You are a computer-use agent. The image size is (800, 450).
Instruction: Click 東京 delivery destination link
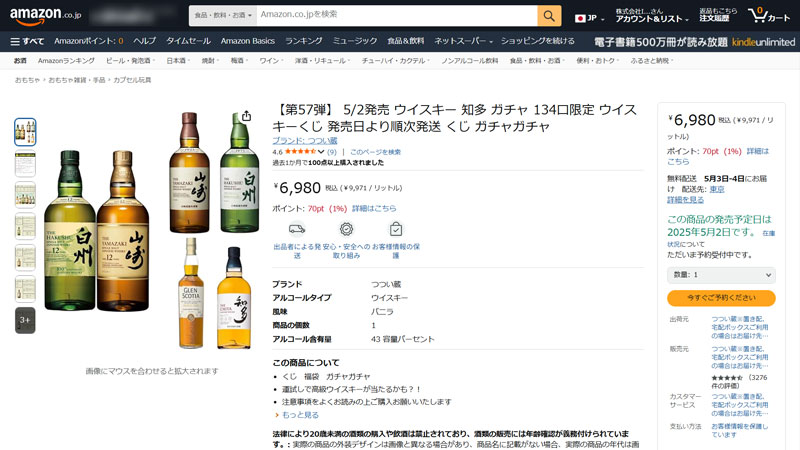[717, 189]
